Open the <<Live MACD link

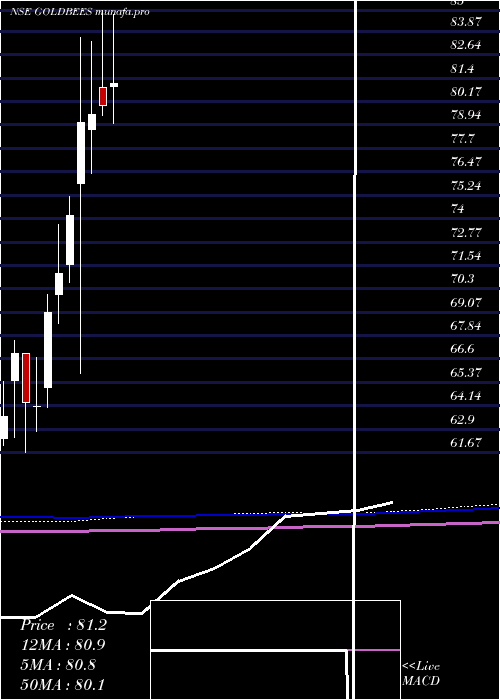tap(421, 674)
